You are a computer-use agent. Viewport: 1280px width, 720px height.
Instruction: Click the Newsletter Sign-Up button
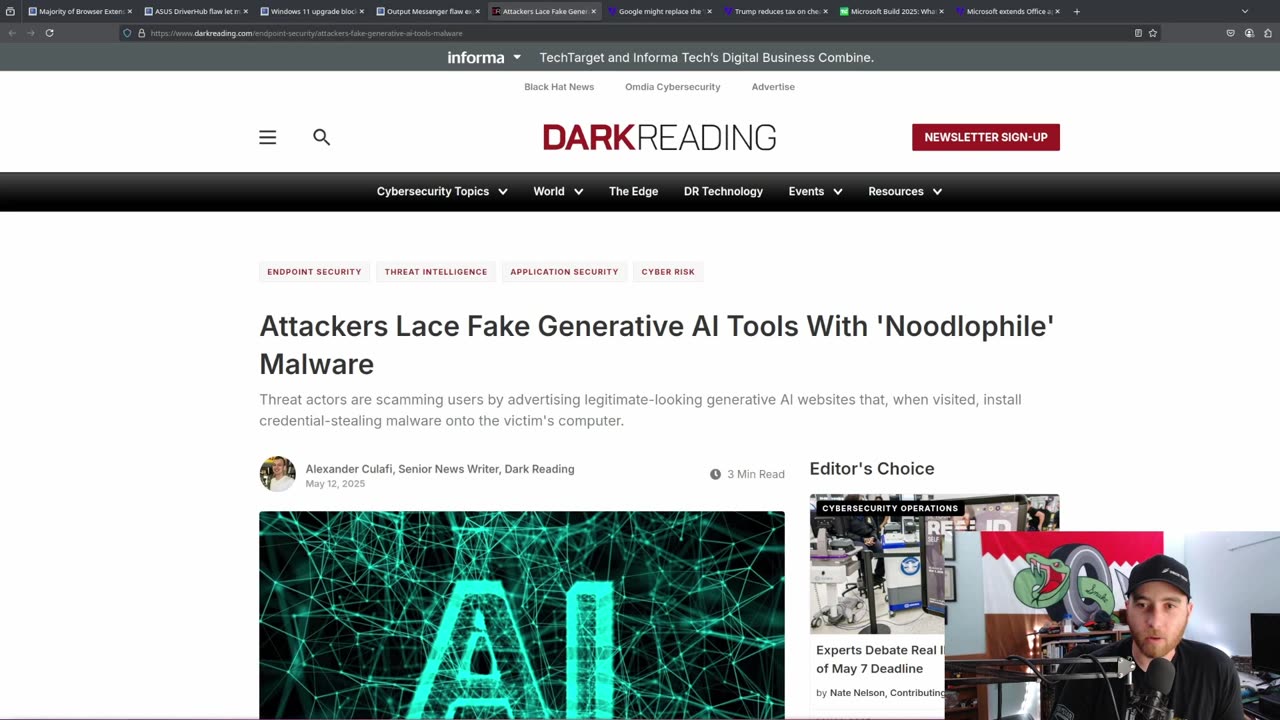tap(985, 137)
